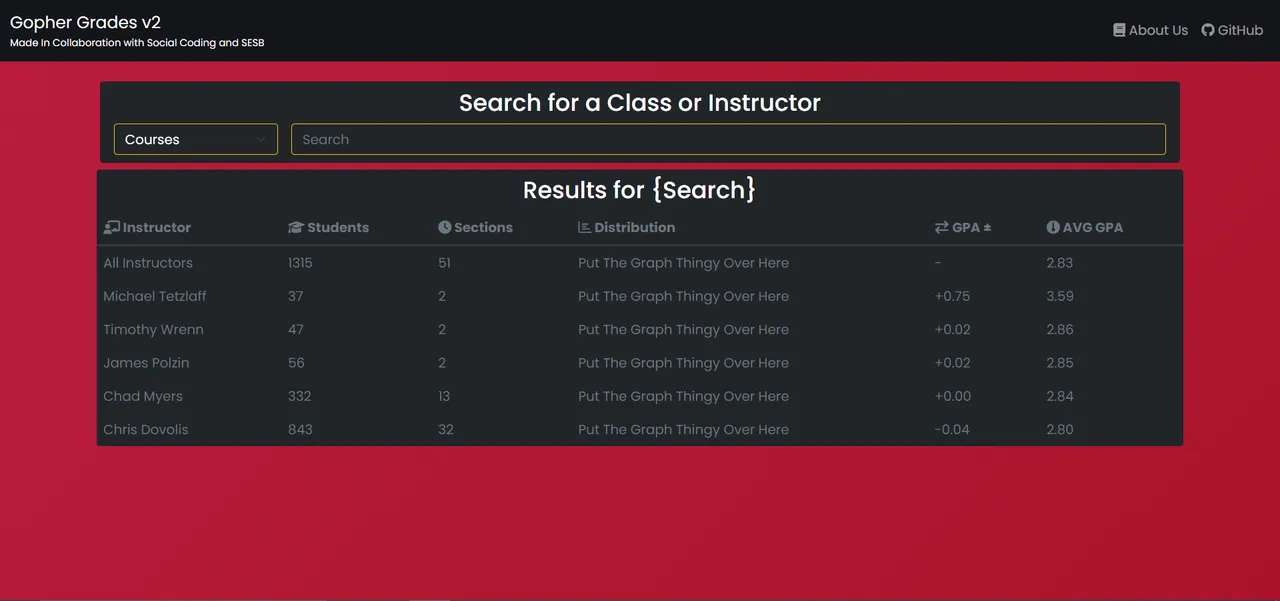Click the clock icon next to Sections
The height and width of the screenshot is (601, 1280).
pos(444,227)
